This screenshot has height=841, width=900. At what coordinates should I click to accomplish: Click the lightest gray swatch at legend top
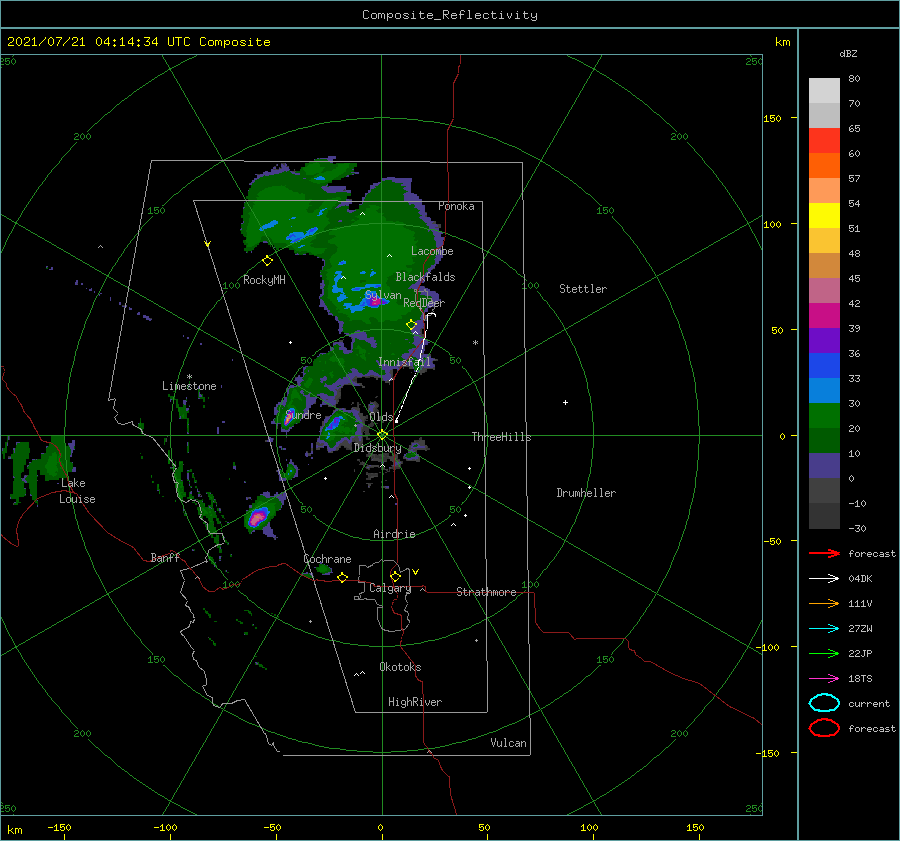pos(824,91)
